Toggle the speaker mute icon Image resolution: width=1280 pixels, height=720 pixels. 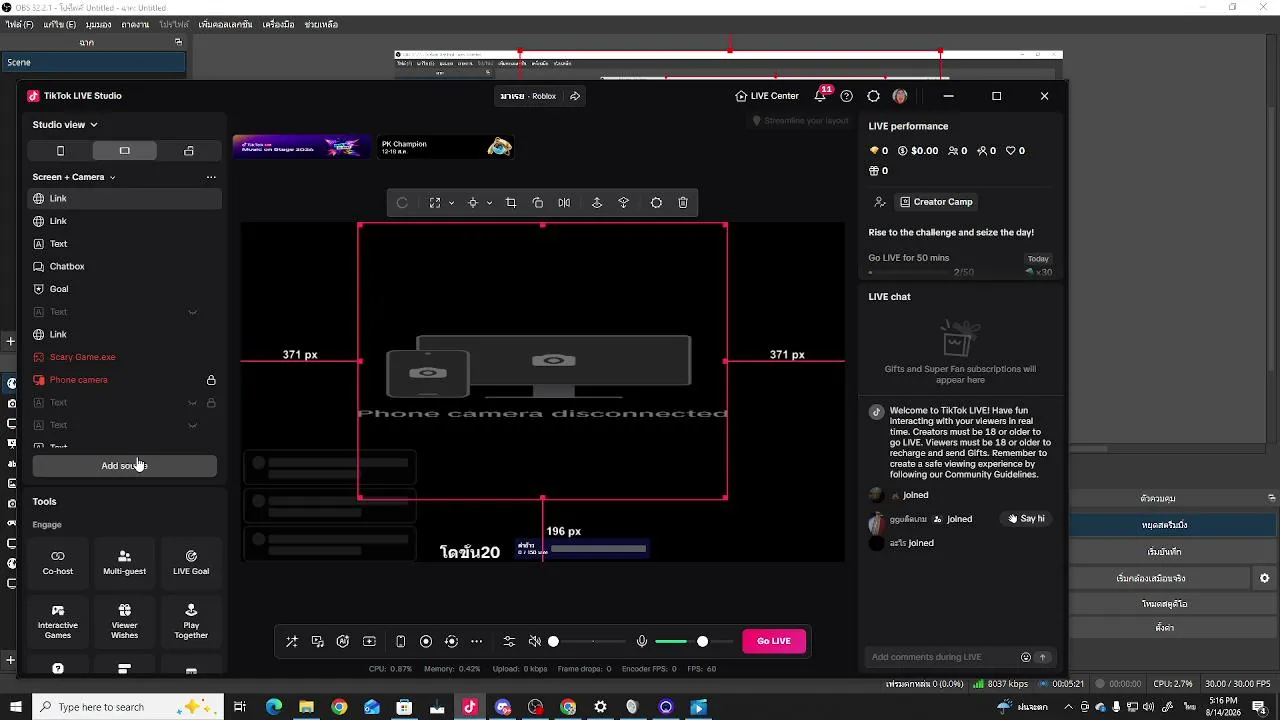pos(535,641)
